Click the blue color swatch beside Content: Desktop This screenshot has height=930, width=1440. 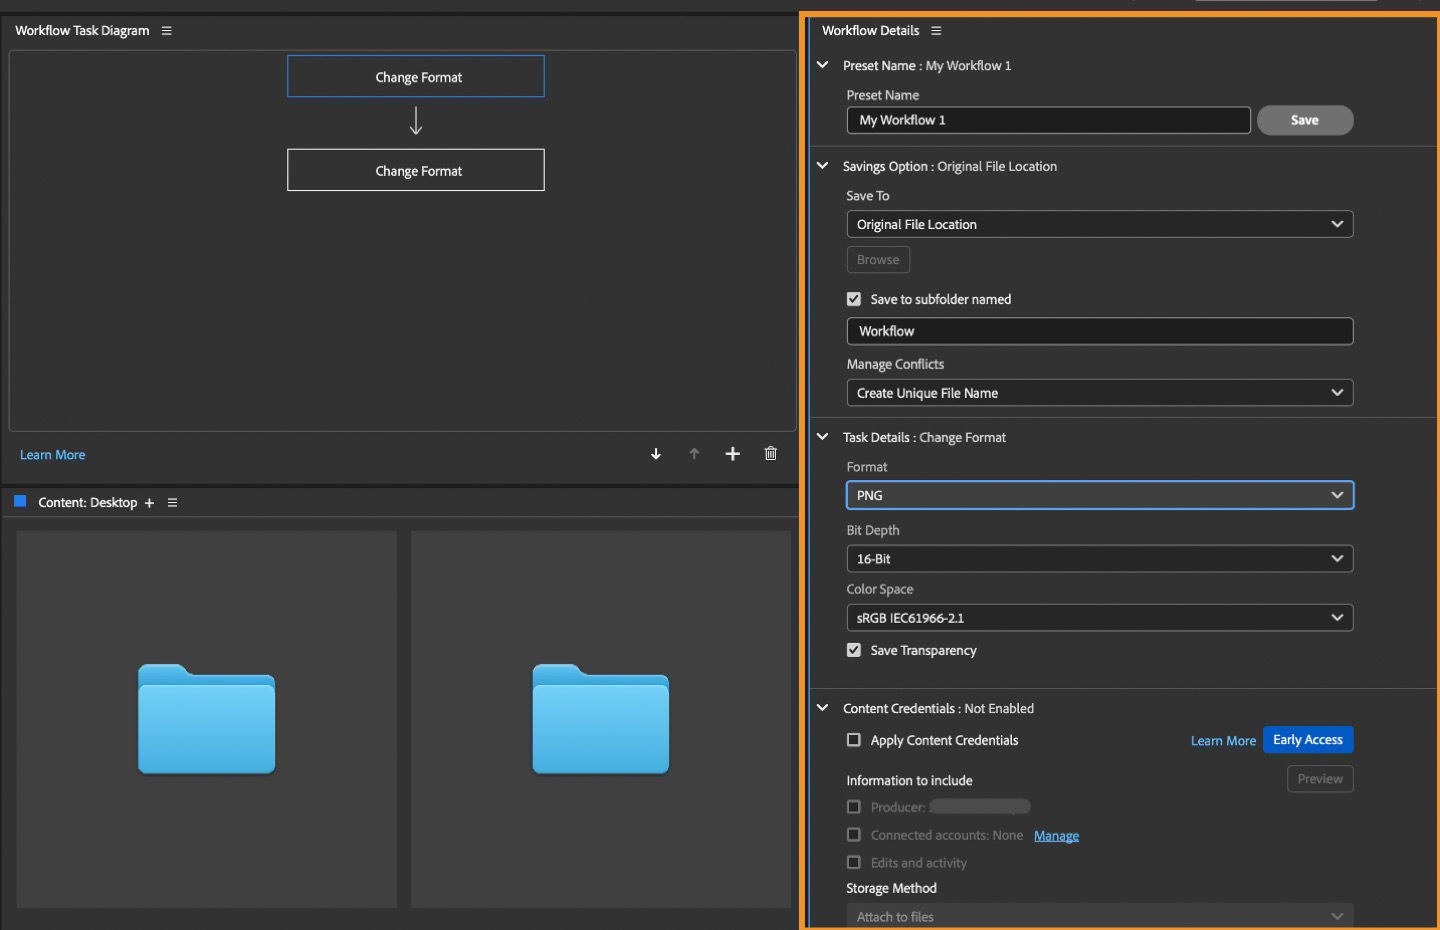click(x=20, y=502)
